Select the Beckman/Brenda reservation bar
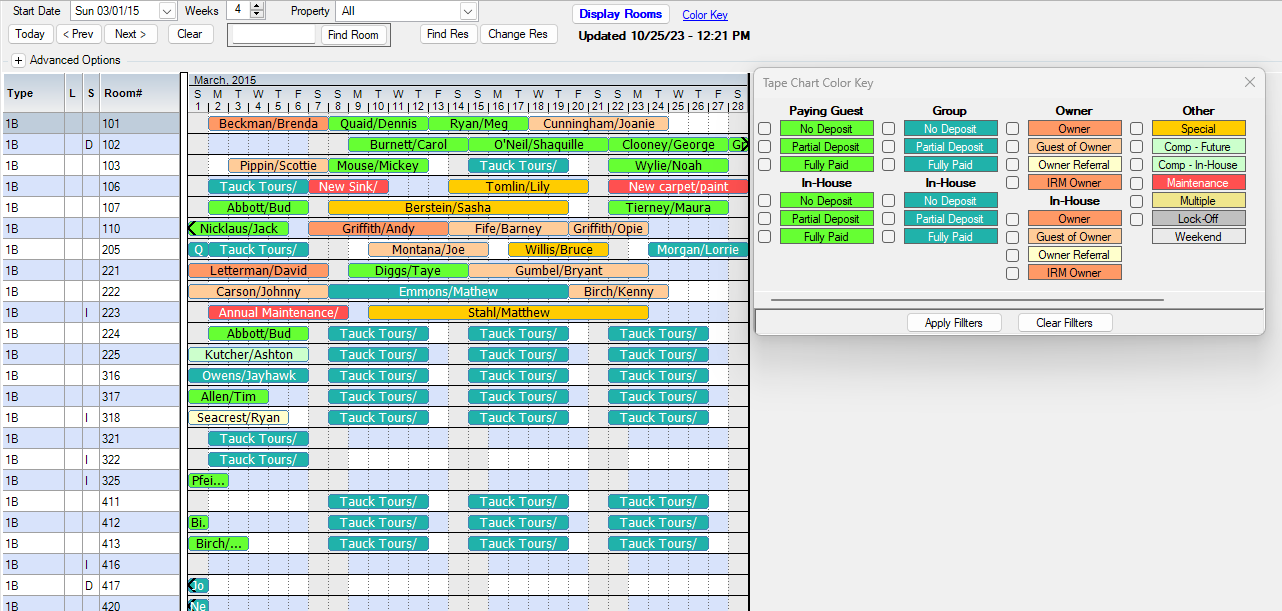This screenshot has width=1282, height=611. [x=268, y=124]
